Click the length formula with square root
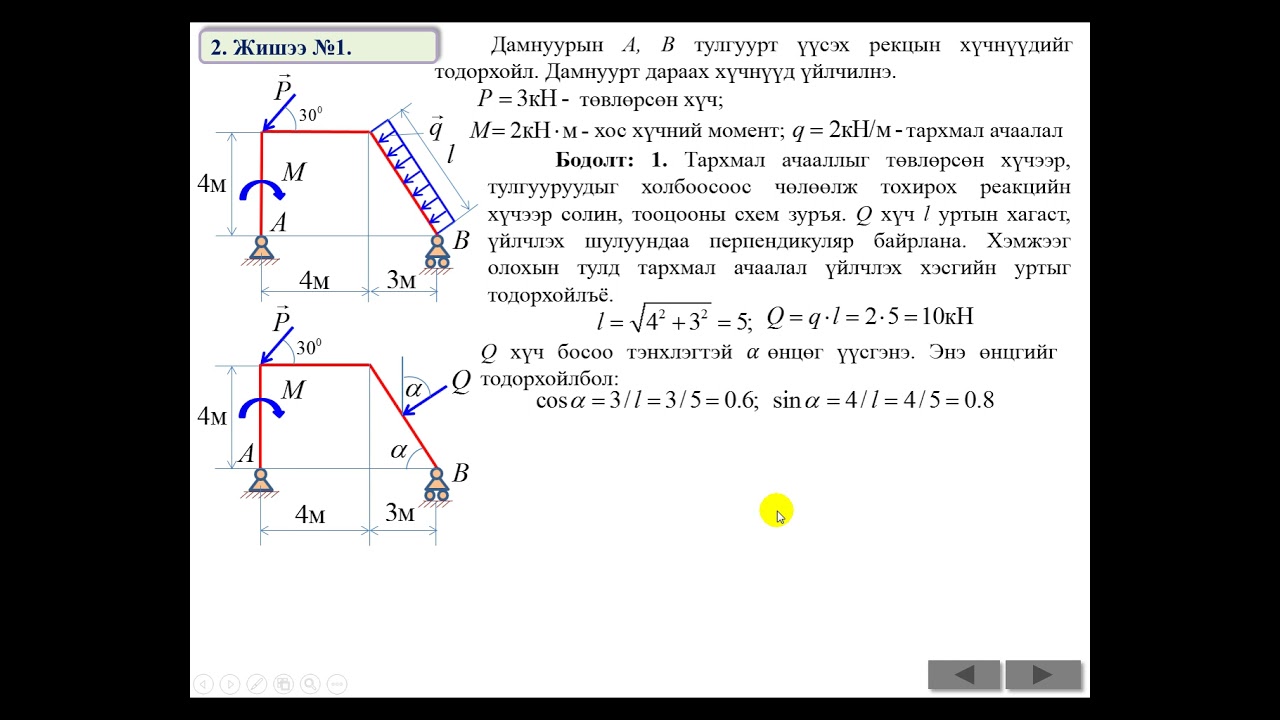1280x720 pixels. tap(673, 319)
